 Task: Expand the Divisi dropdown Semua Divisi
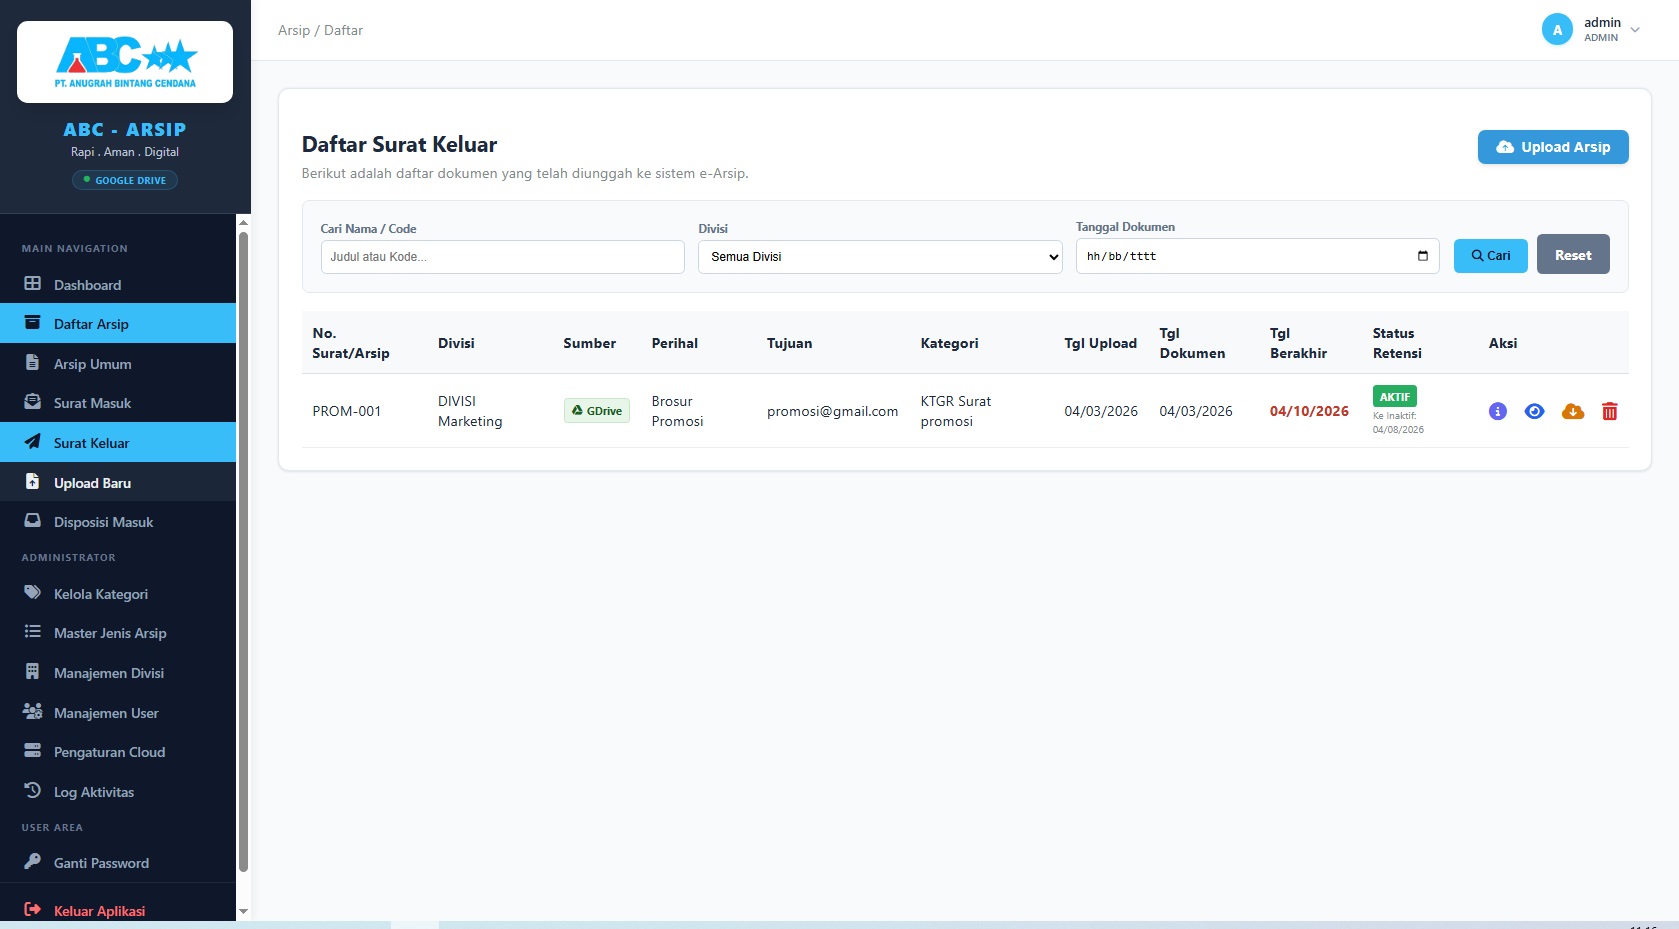880,257
